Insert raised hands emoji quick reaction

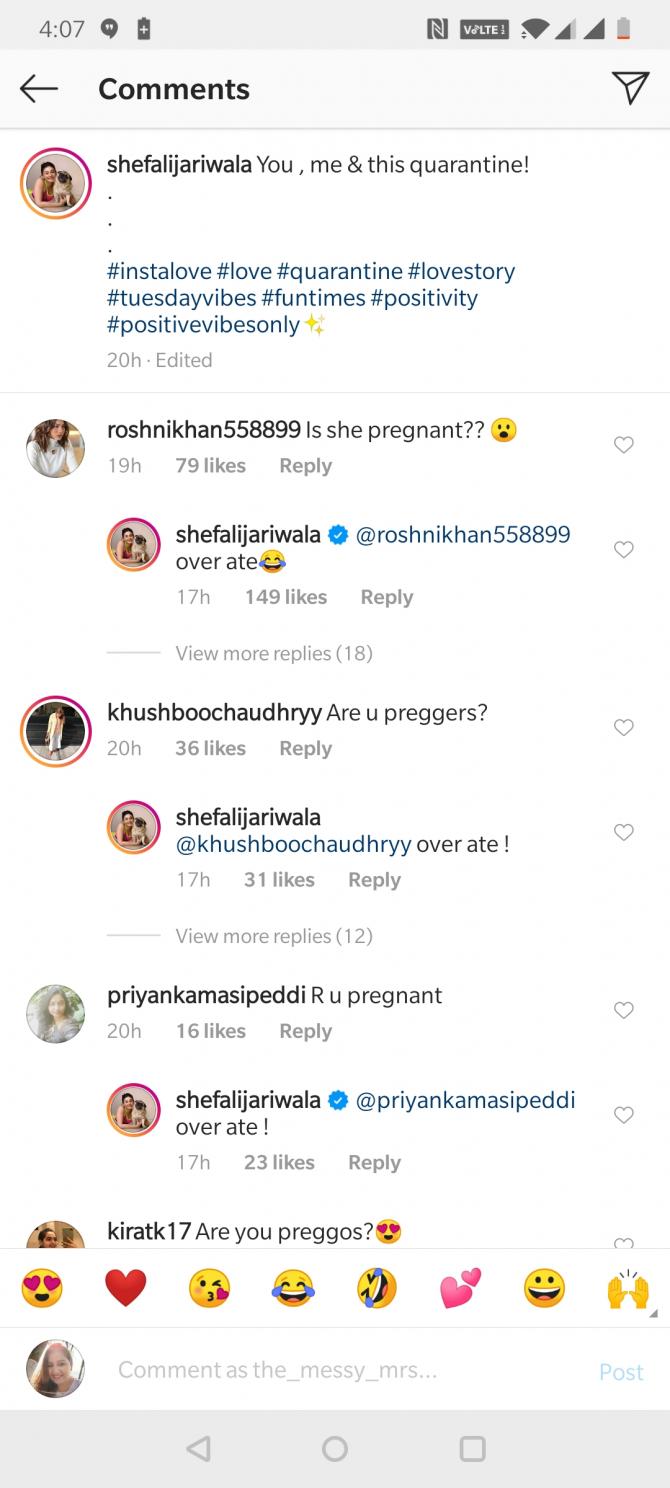click(627, 1288)
